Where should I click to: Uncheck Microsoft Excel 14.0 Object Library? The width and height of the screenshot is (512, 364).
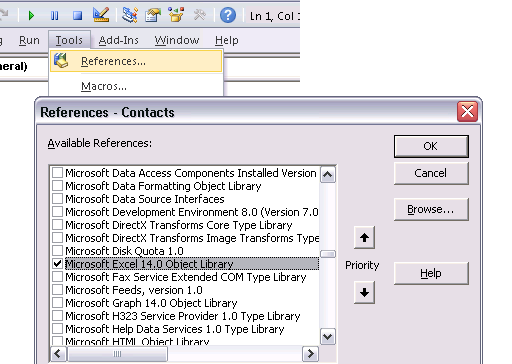coord(58,264)
